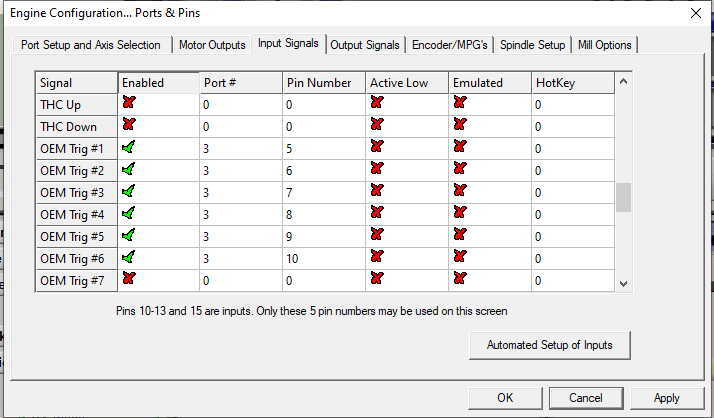
Task: Toggle Emulated for OEM Trig #6
Action: pos(460,256)
